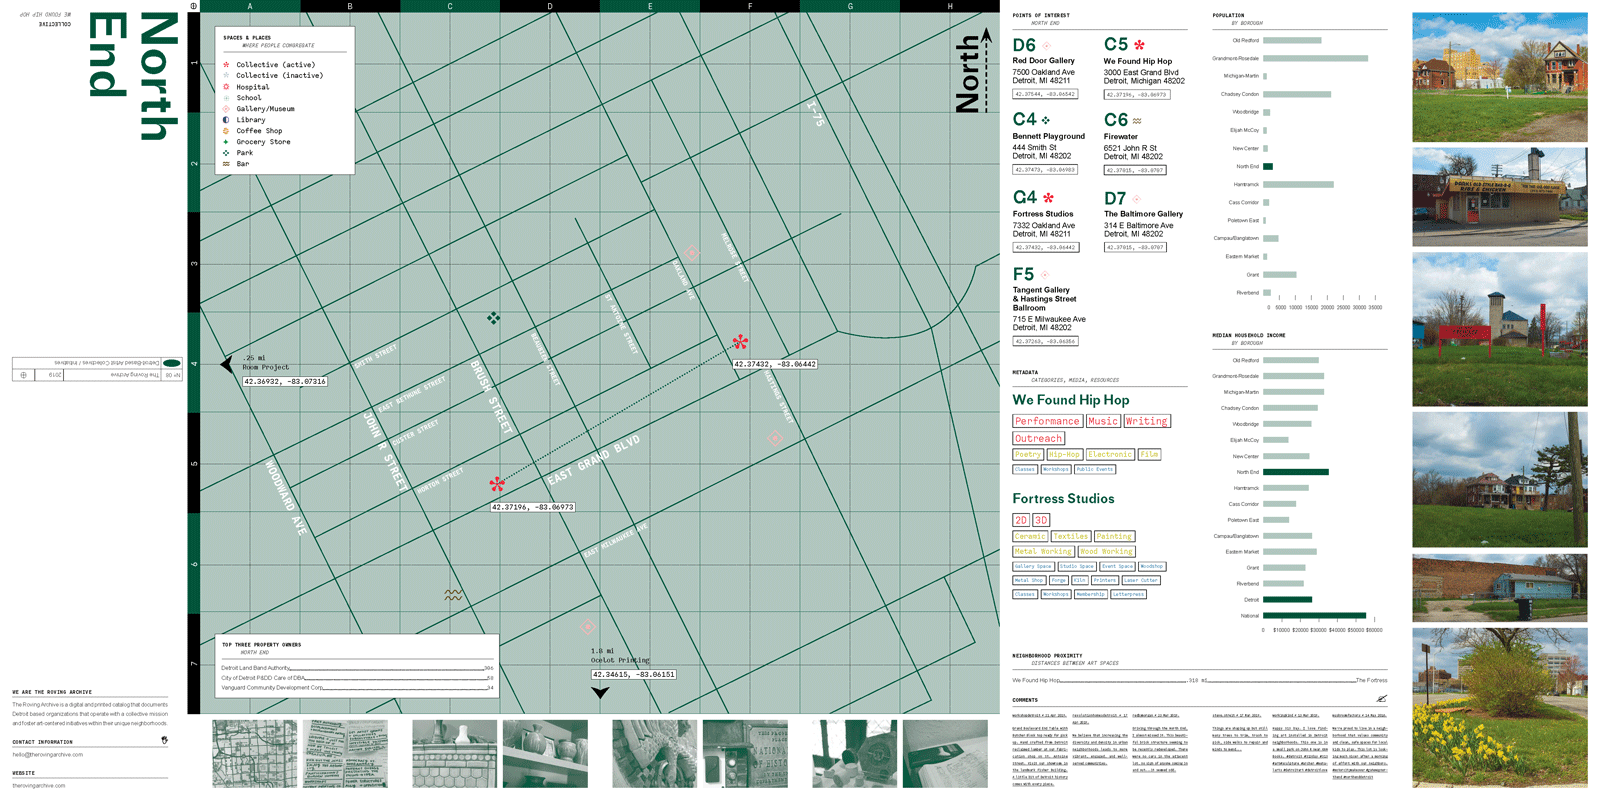Click the Gallery/Museum legend icon
The height and width of the screenshot is (800, 1600).
point(226,108)
